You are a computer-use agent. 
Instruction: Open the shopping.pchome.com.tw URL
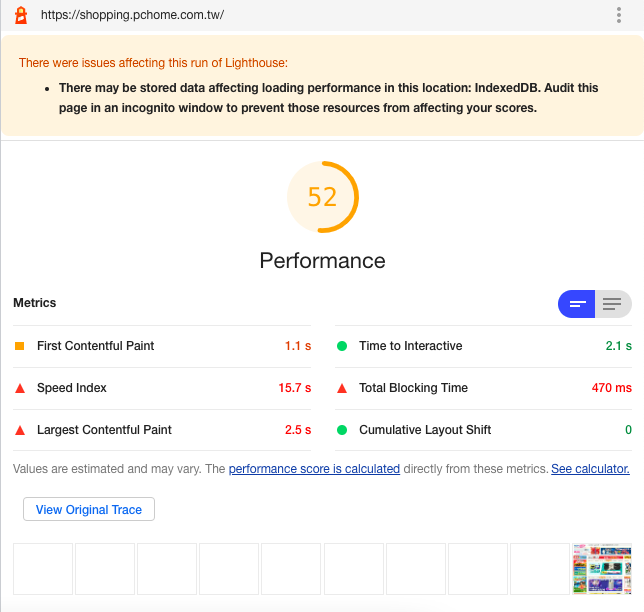pyautogui.click(x=132, y=15)
